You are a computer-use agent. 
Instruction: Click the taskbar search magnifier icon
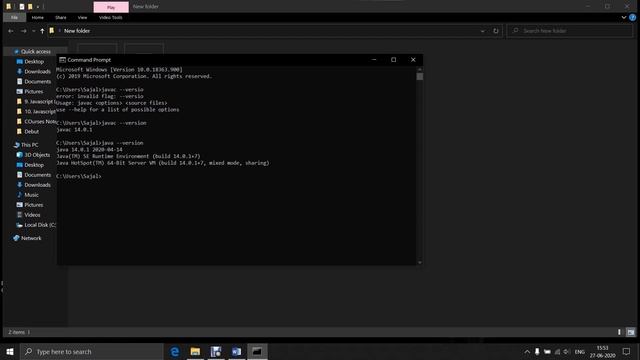pos(28,351)
